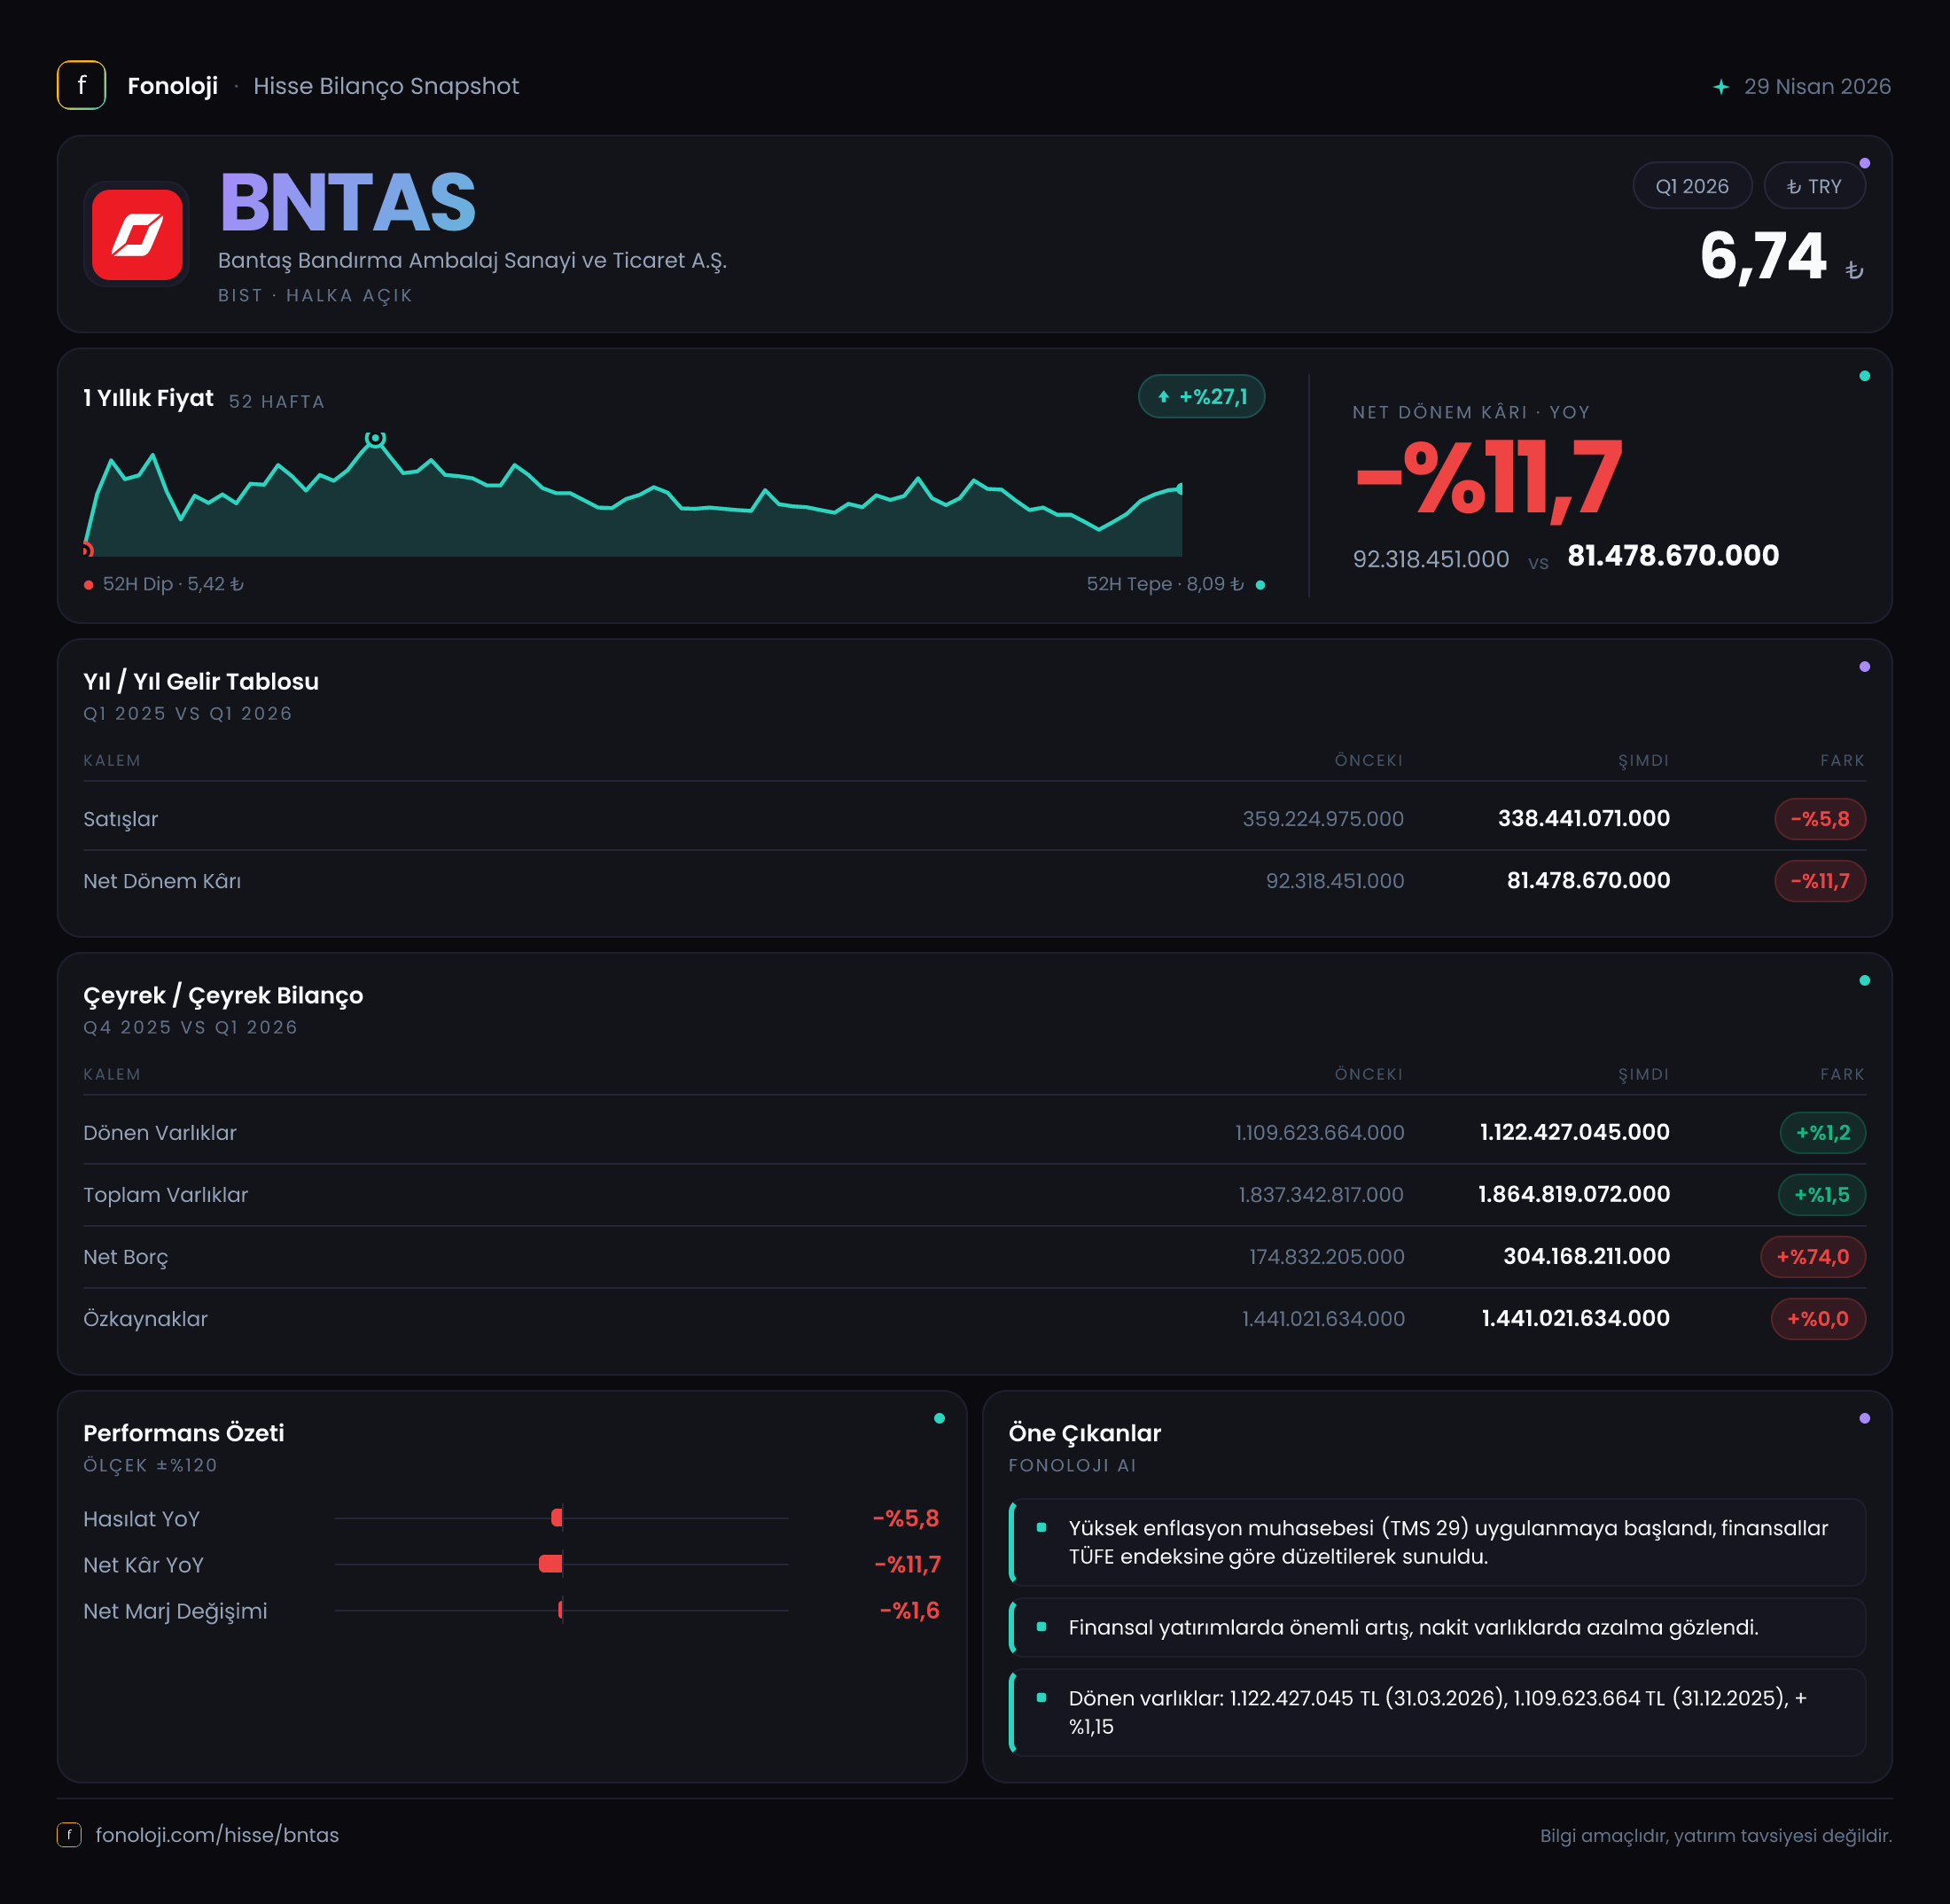This screenshot has width=1950, height=1904.
Task: Click the 52-week peak marker on the chart
Action: pos(375,438)
